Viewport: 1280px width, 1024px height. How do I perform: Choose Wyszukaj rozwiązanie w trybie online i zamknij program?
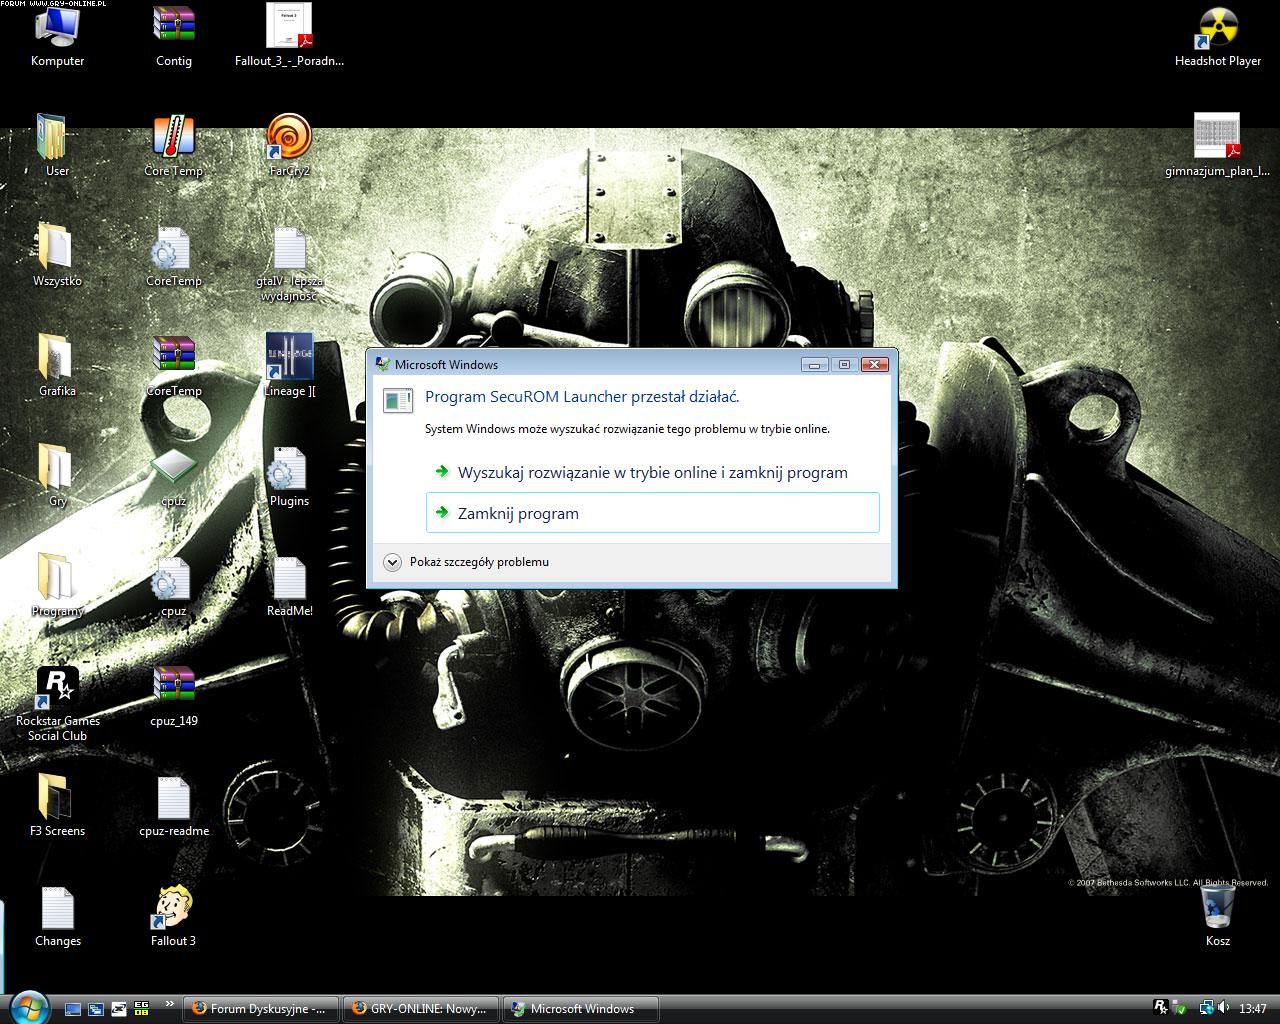(653, 472)
